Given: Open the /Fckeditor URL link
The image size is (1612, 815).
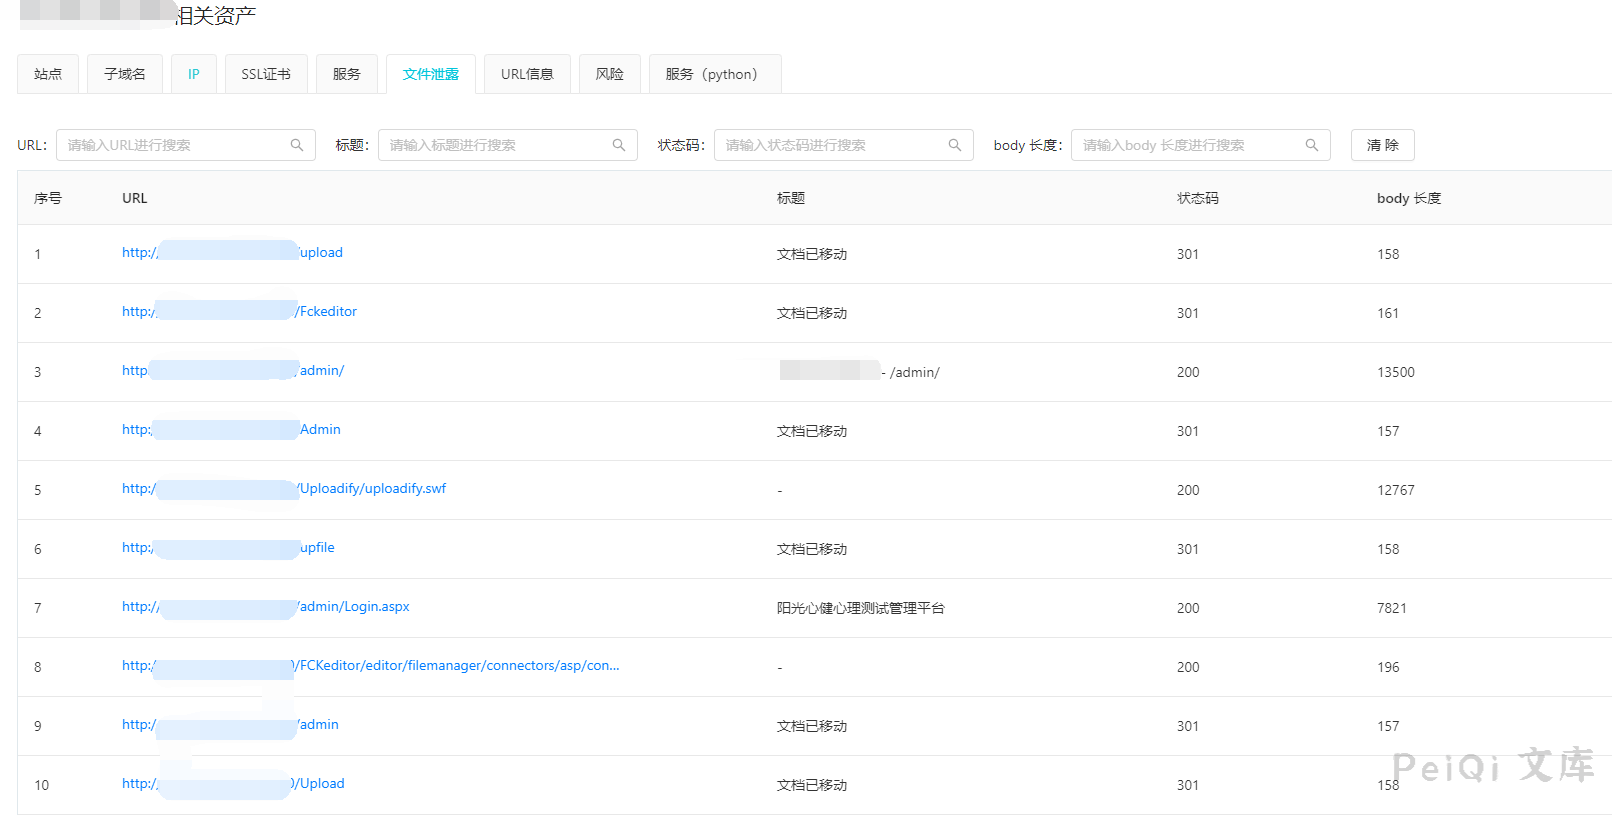Looking at the screenshot, I should click(327, 312).
